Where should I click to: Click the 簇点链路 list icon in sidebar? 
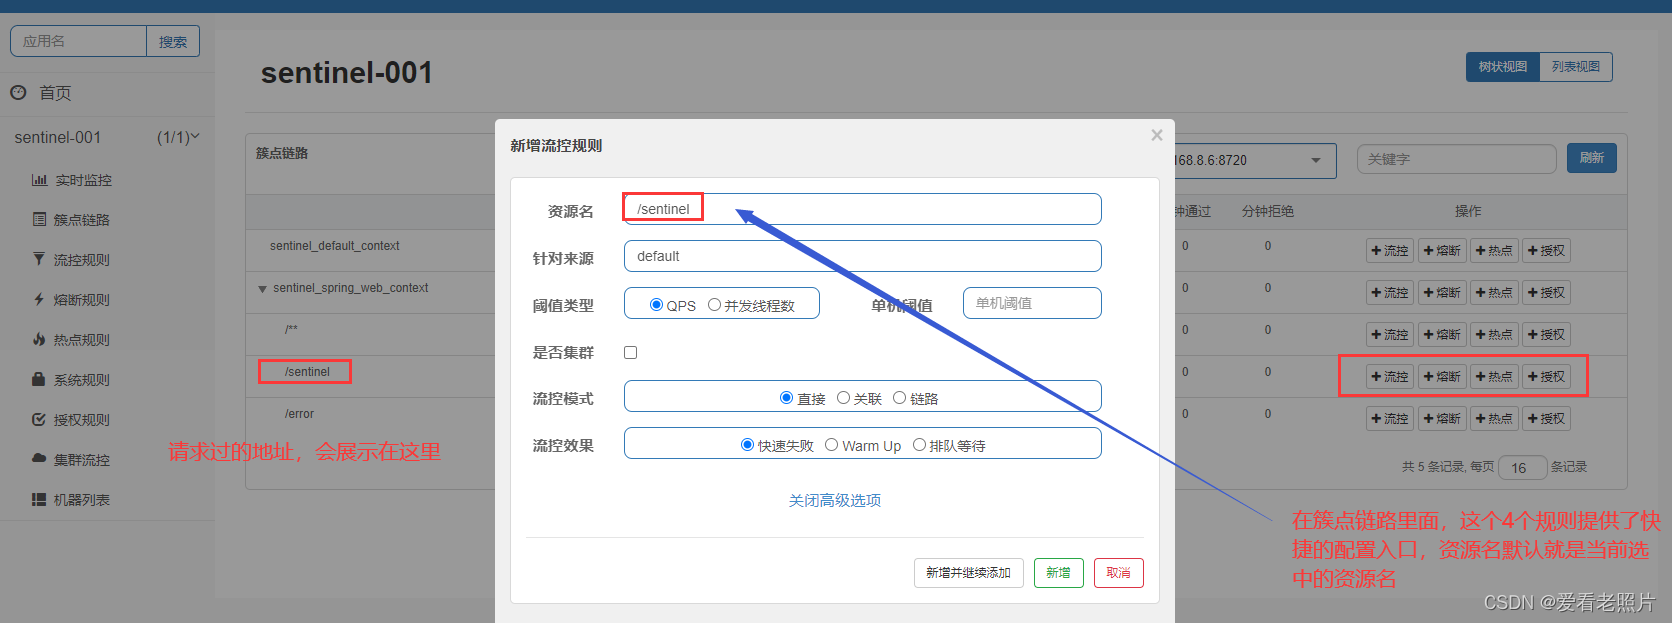tap(39, 219)
